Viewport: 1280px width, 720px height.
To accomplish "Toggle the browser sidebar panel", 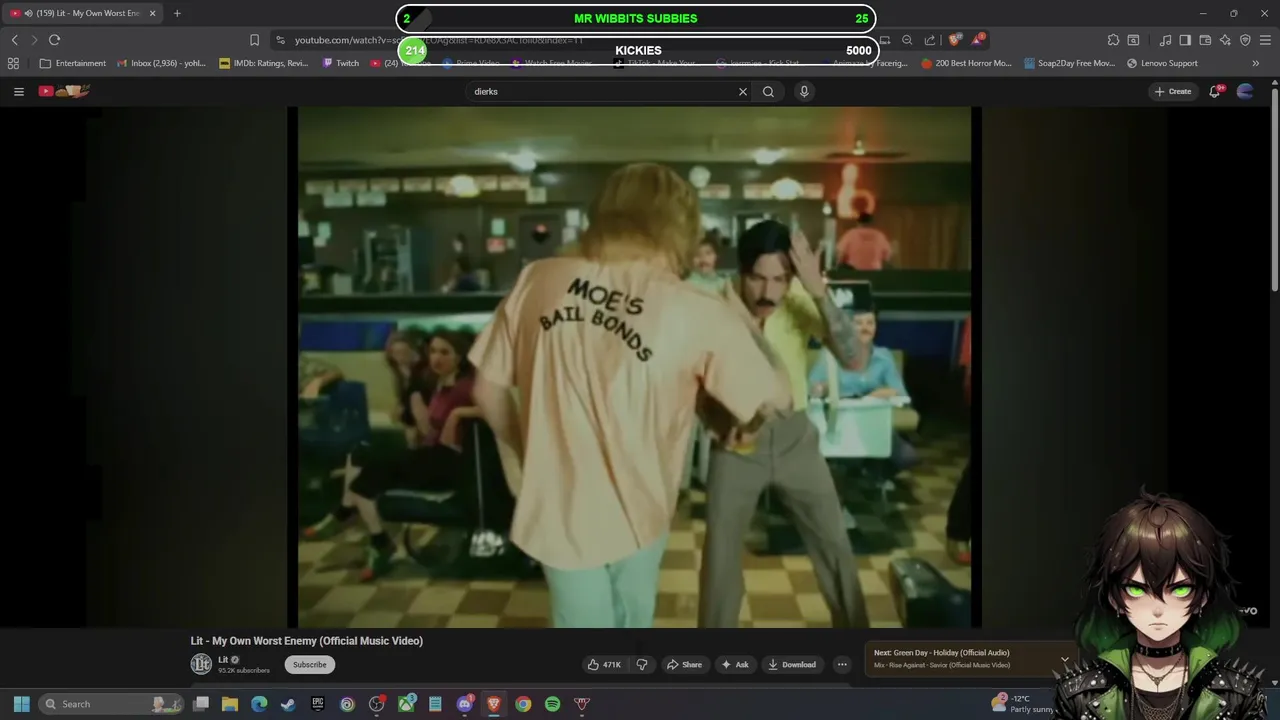I will tap(1185, 40).
